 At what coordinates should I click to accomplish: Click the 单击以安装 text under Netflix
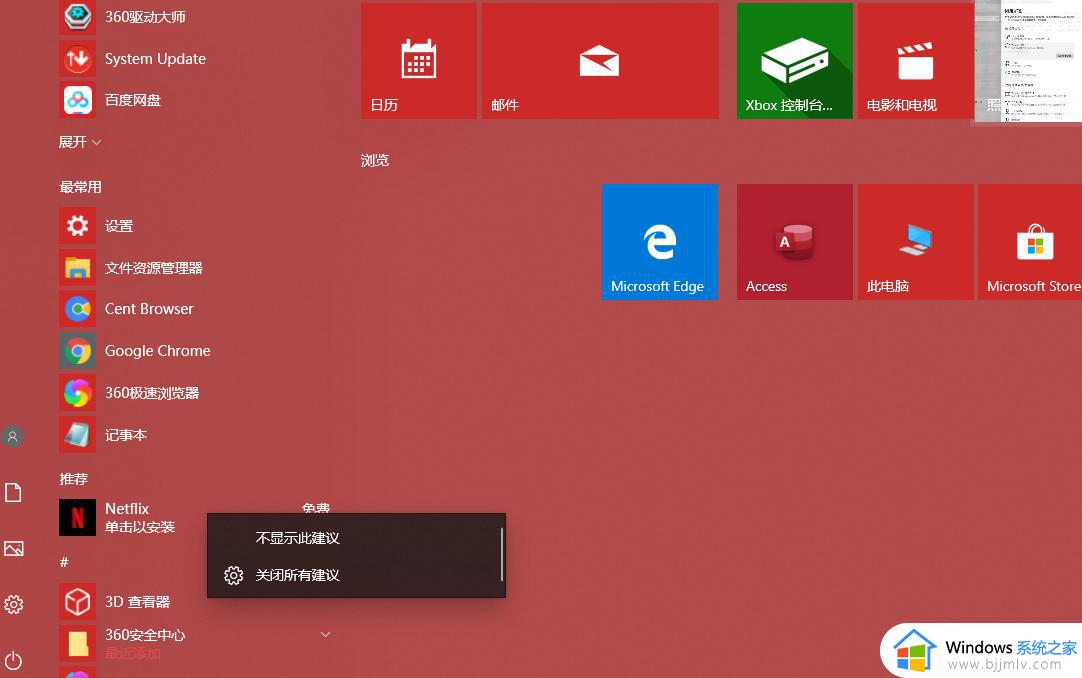(139, 527)
